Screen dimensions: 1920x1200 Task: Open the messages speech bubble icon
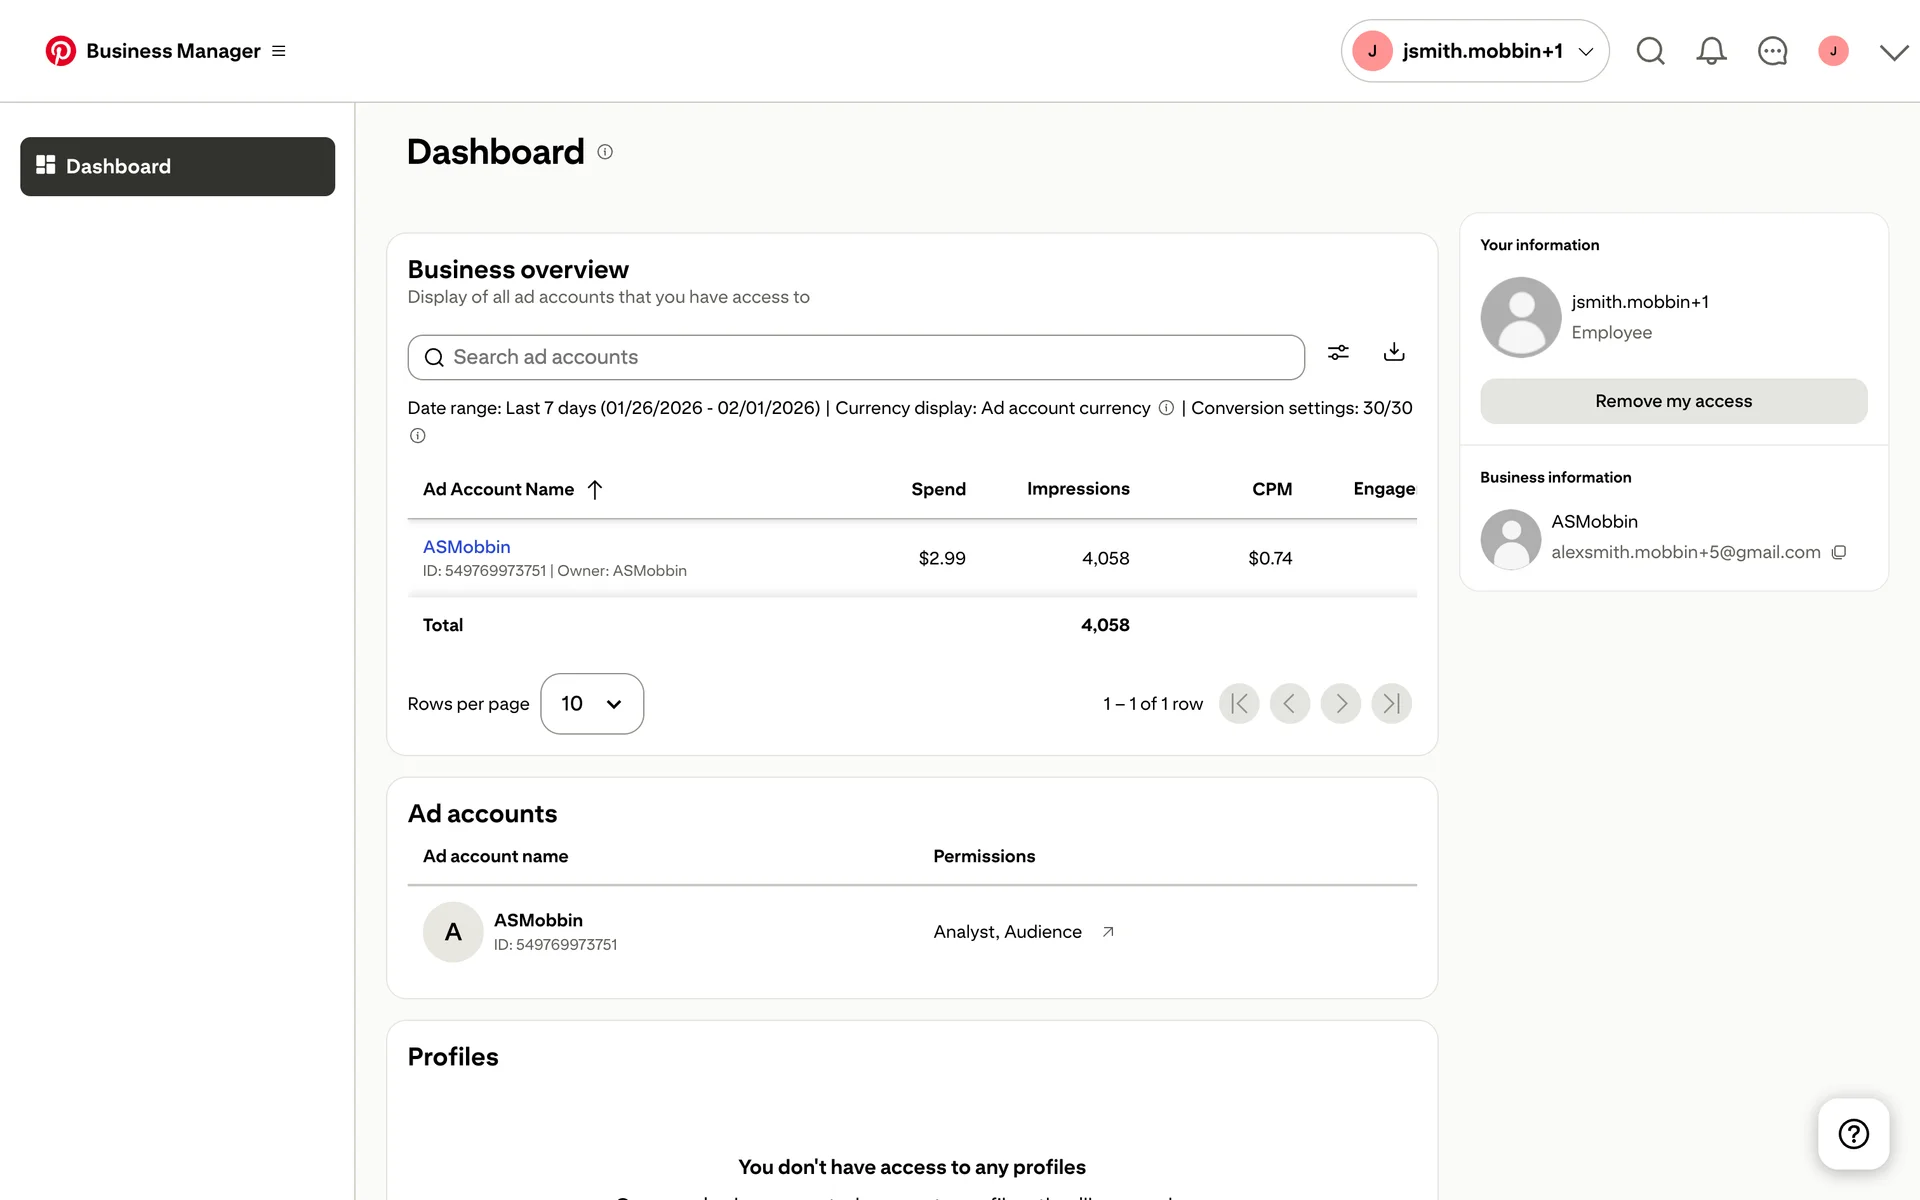point(1772,51)
